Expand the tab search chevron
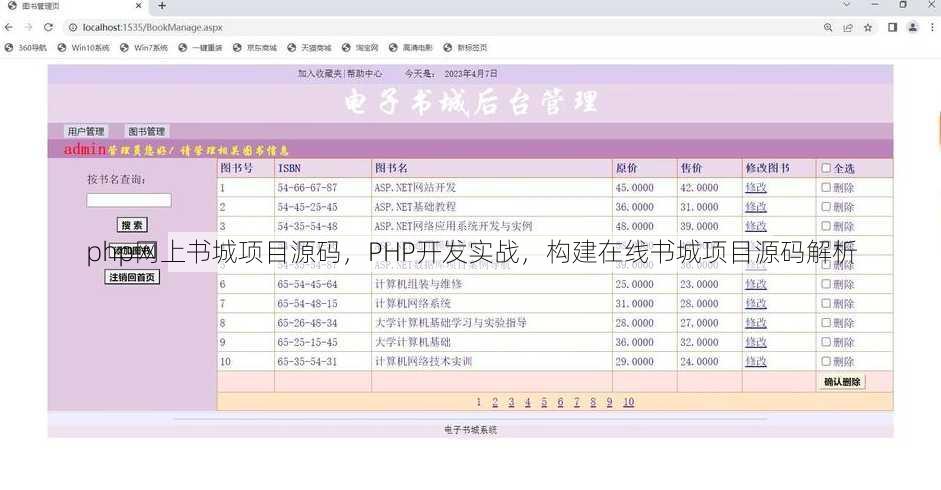941x490 pixels. coord(847,5)
